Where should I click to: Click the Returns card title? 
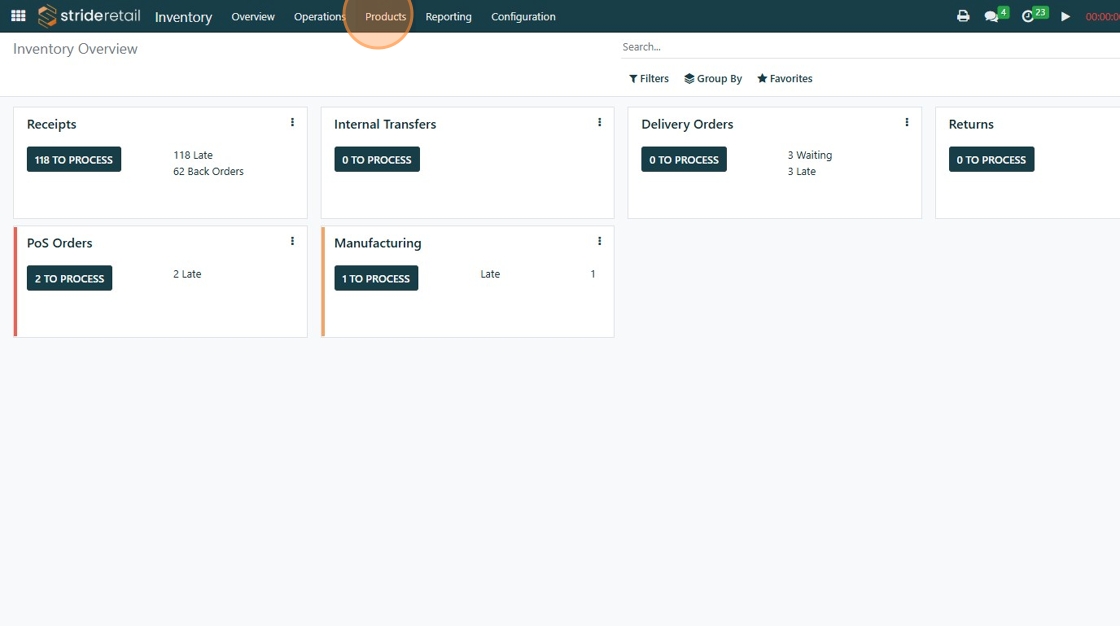tap(971, 124)
